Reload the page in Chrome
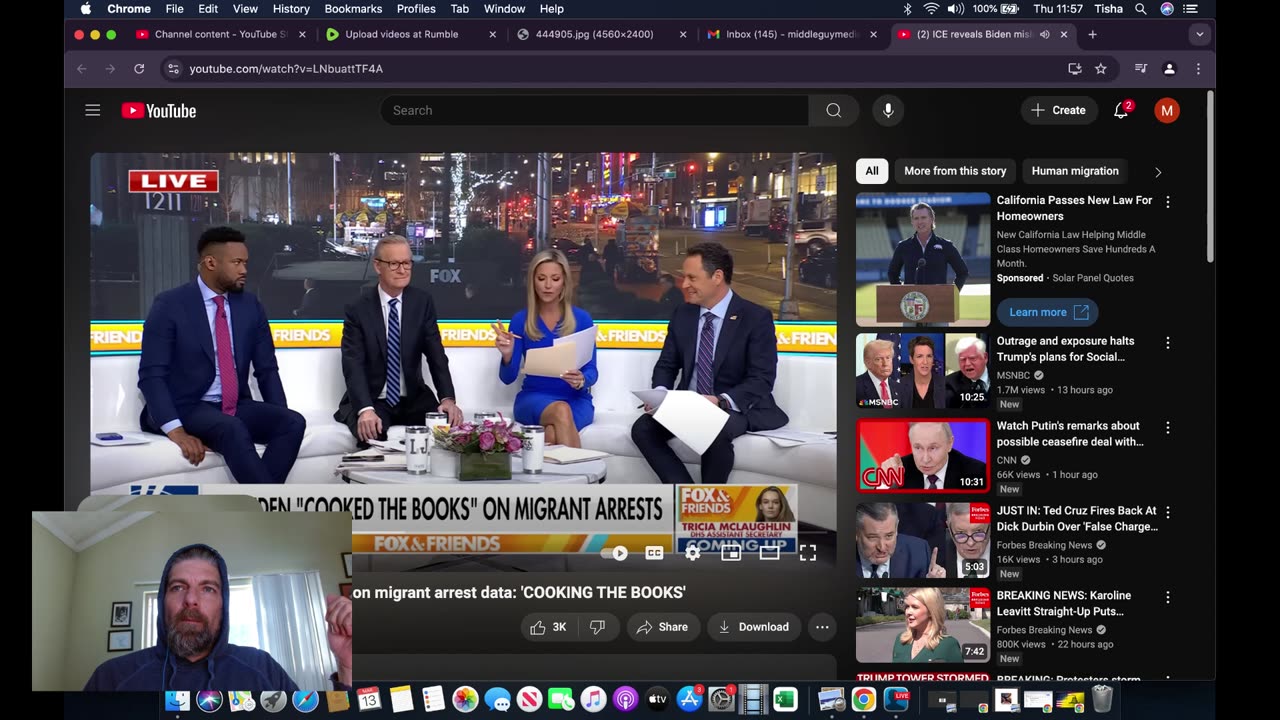The image size is (1280, 720). (139, 69)
